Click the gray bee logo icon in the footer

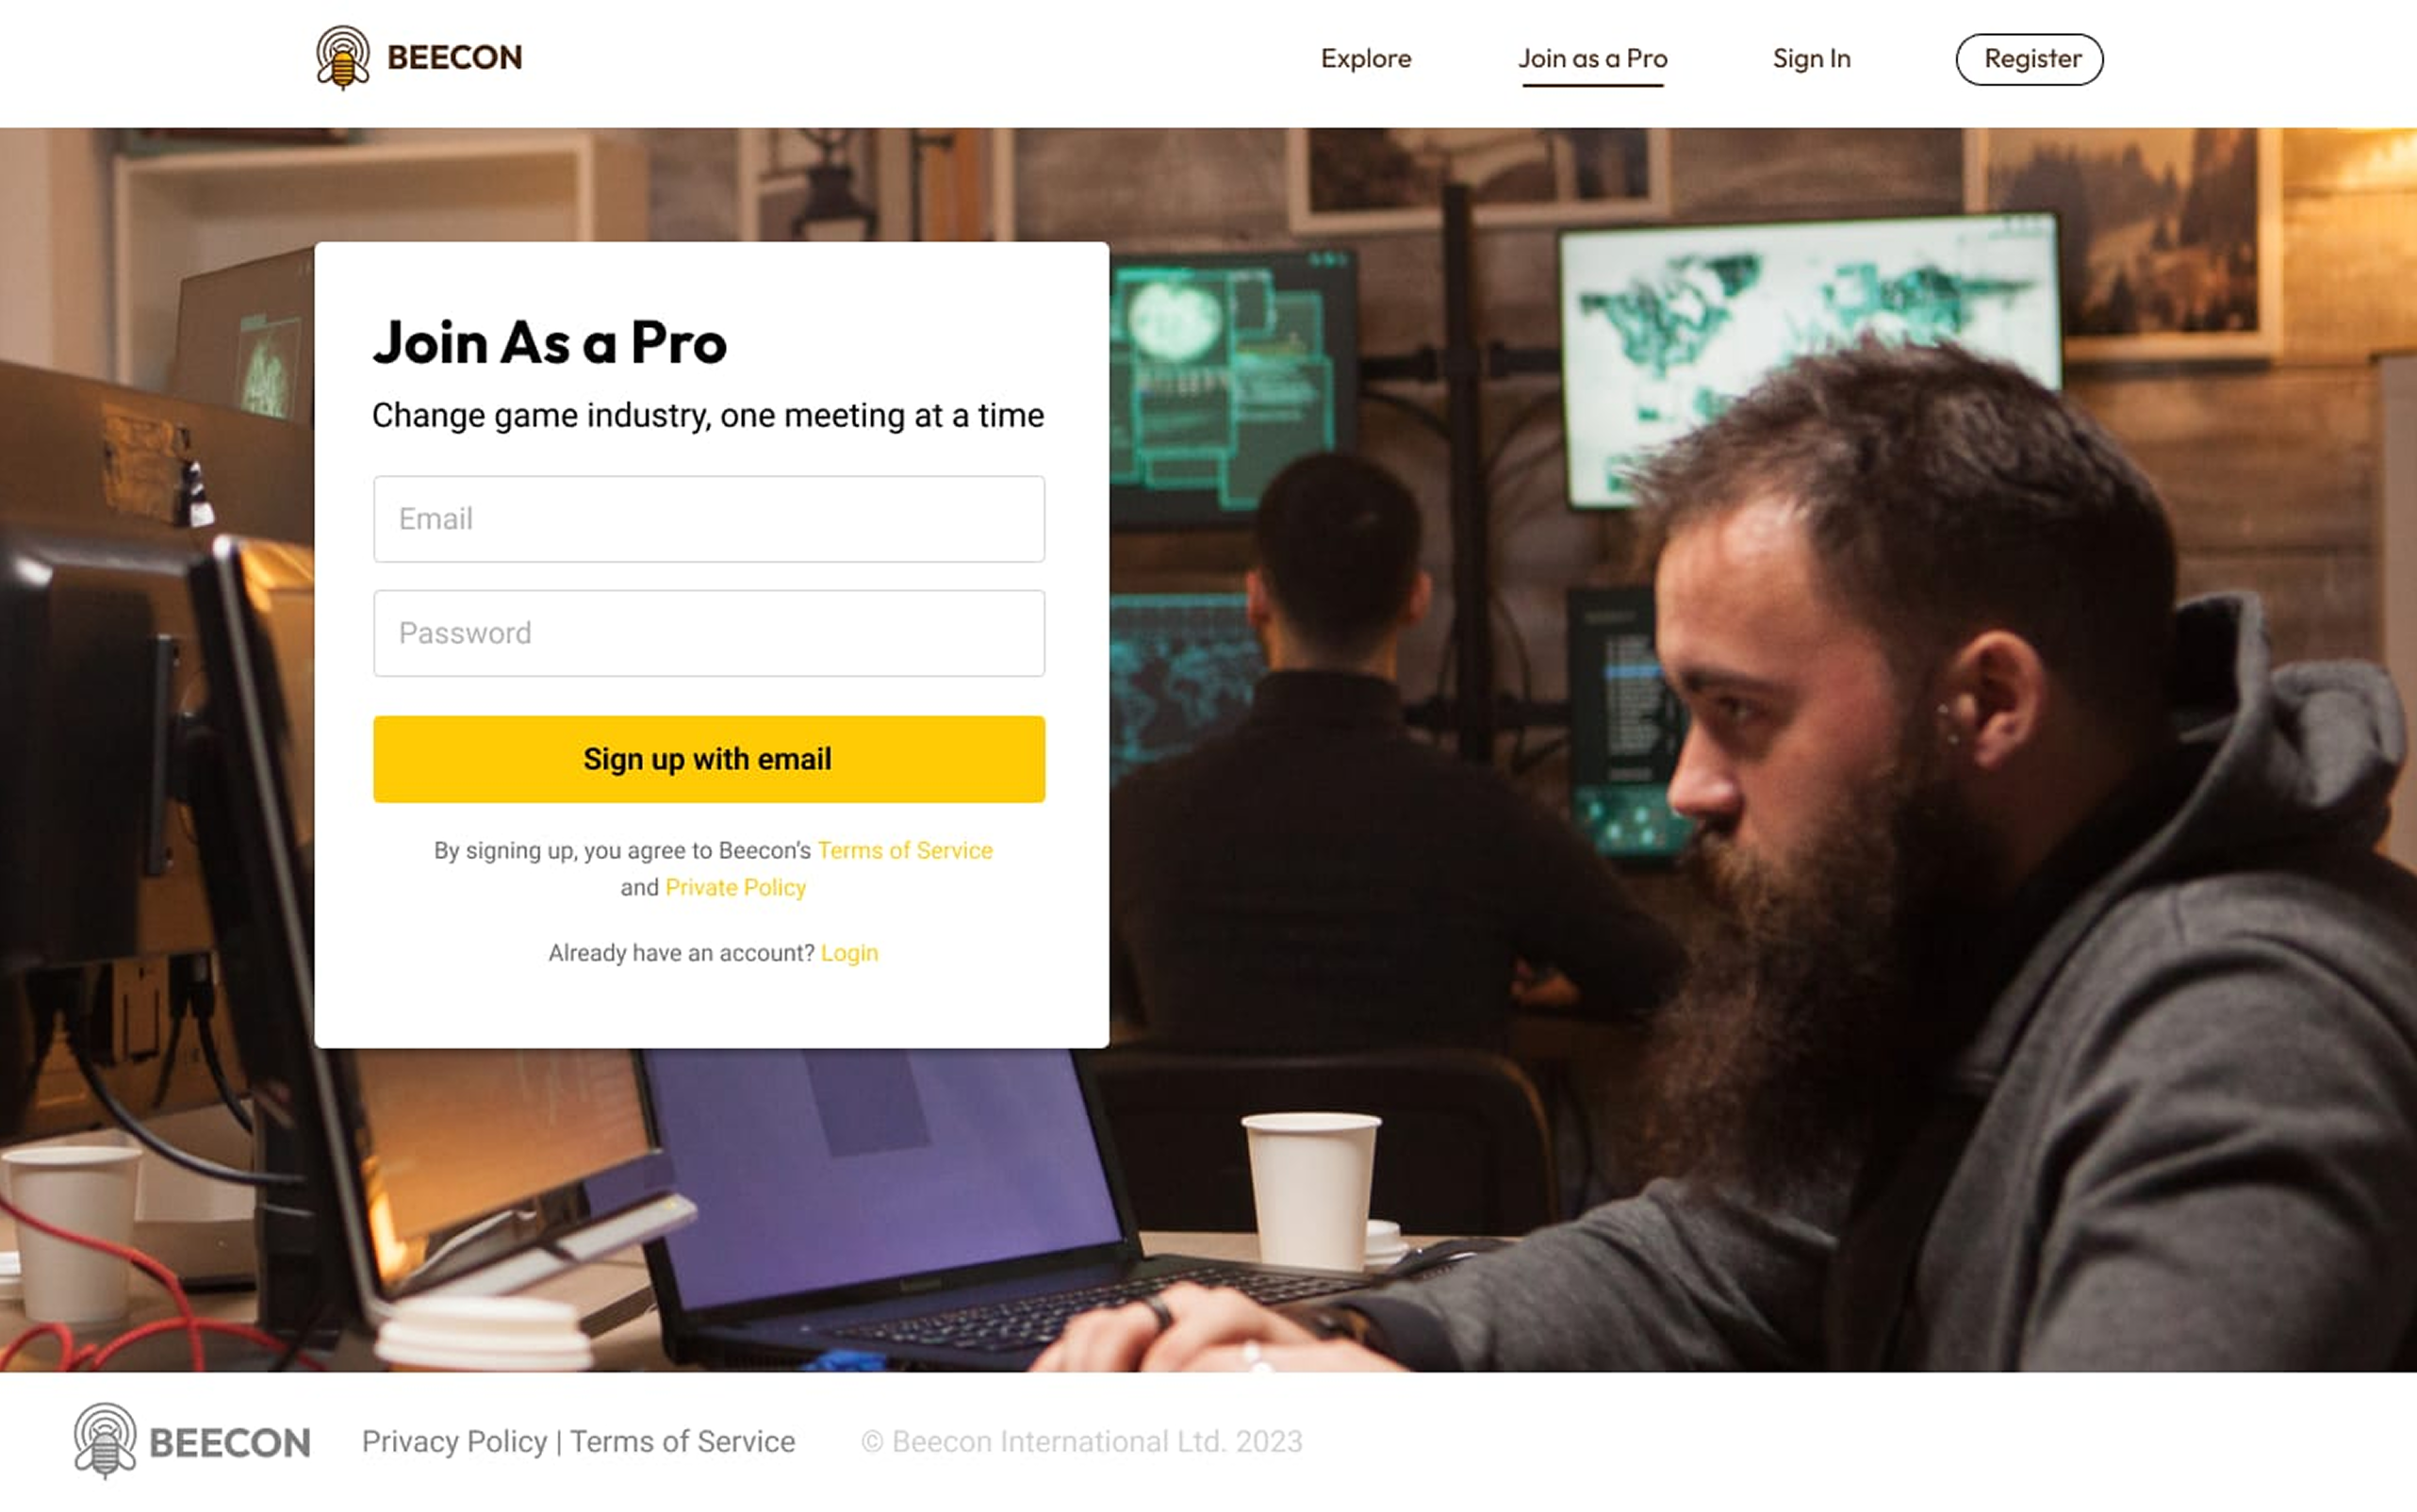click(105, 1441)
